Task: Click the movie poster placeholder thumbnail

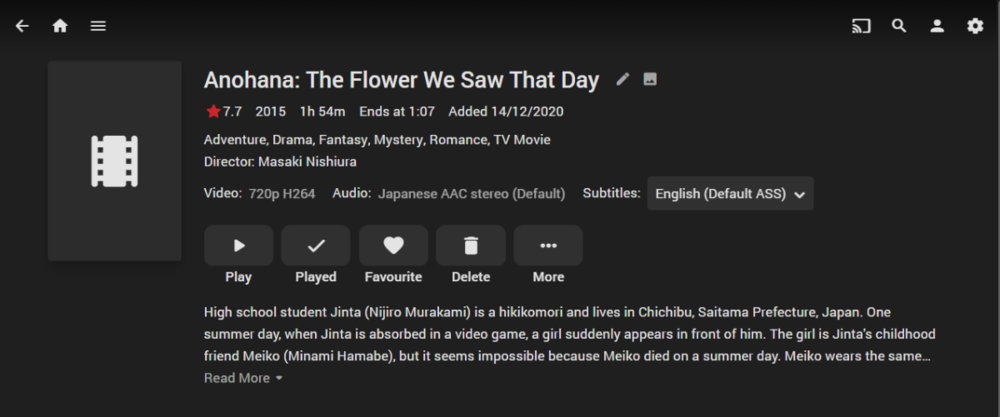Action: click(114, 161)
